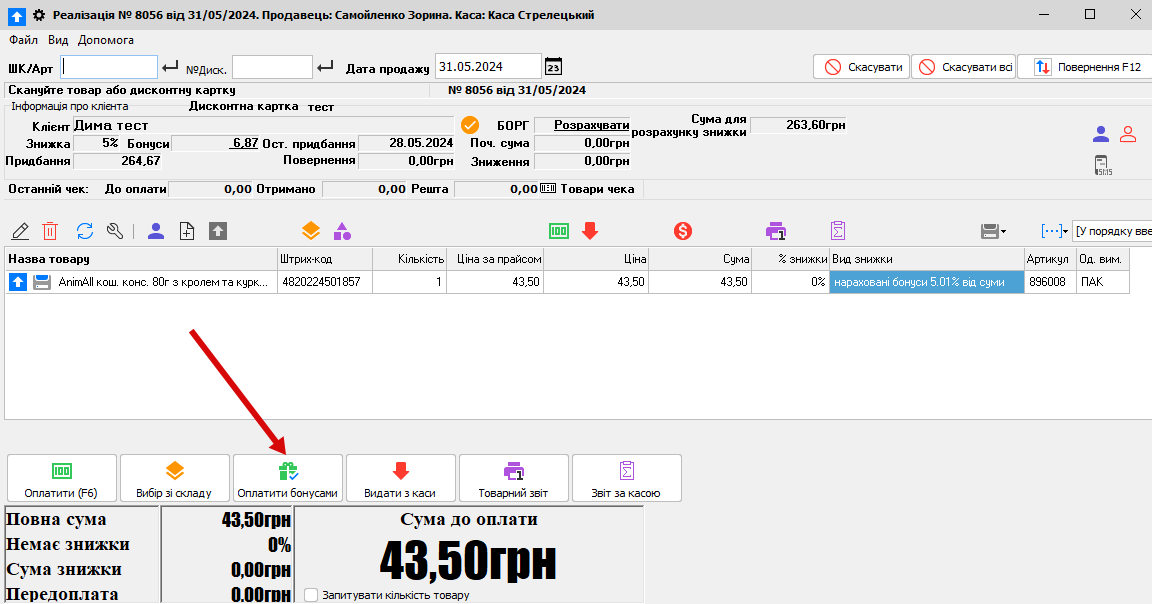Click the blue refresh arrows icon
This screenshot has width=1152, height=604.
pos(85,231)
